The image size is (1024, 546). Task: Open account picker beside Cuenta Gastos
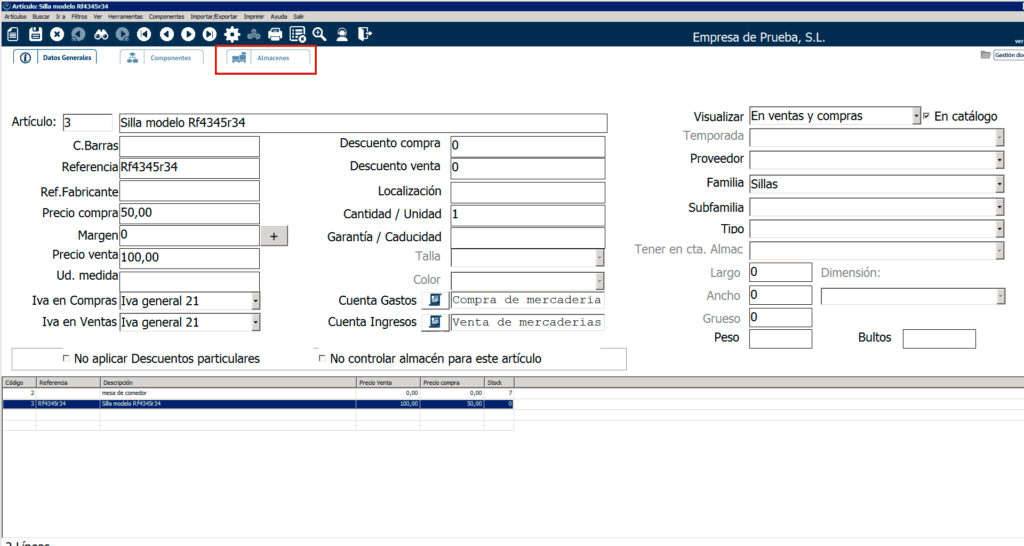pyautogui.click(x=435, y=300)
